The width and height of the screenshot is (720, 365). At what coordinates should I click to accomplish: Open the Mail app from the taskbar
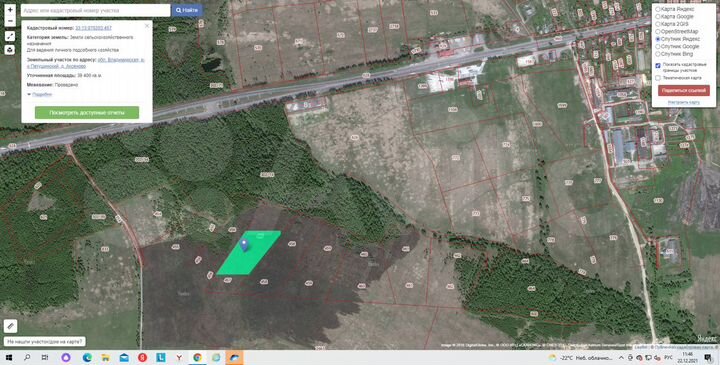click(x=124, y=358)
